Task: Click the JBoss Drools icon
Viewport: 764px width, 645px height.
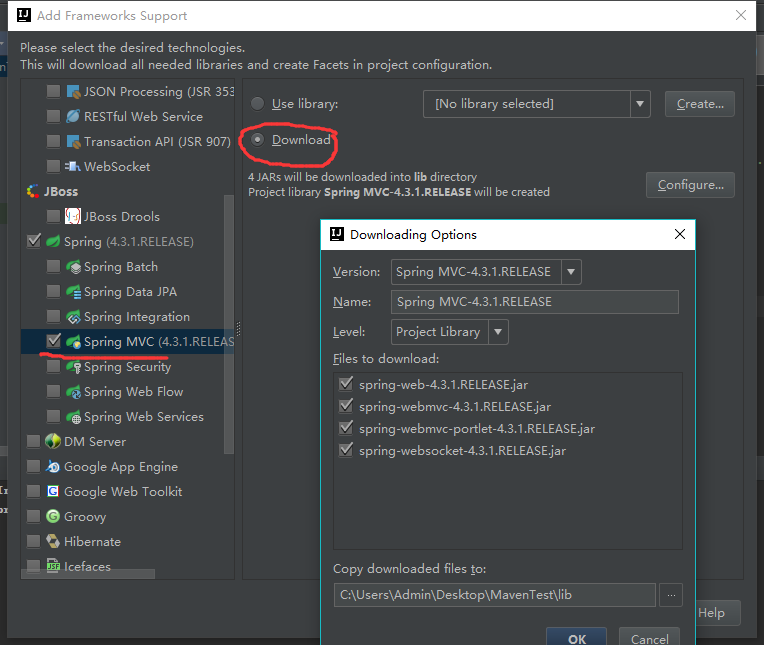Action: tap(73, 216)
